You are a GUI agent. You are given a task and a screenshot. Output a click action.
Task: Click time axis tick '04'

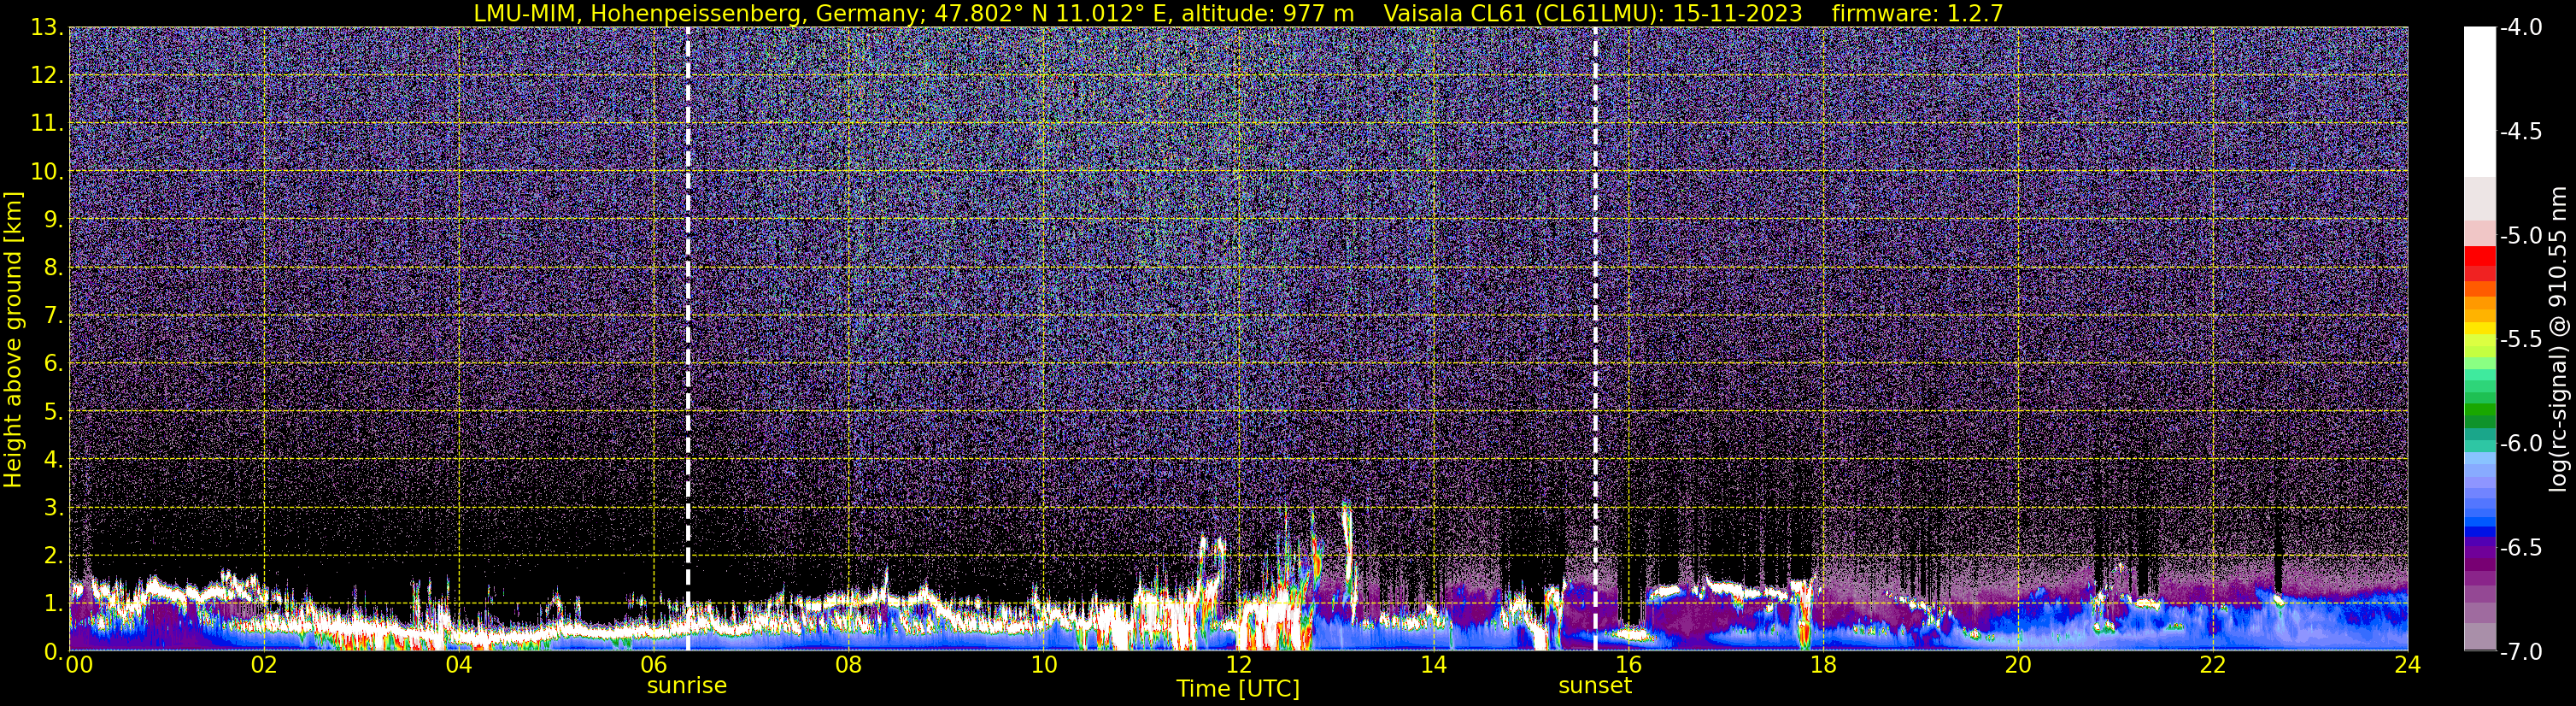[x=459, y=666]
